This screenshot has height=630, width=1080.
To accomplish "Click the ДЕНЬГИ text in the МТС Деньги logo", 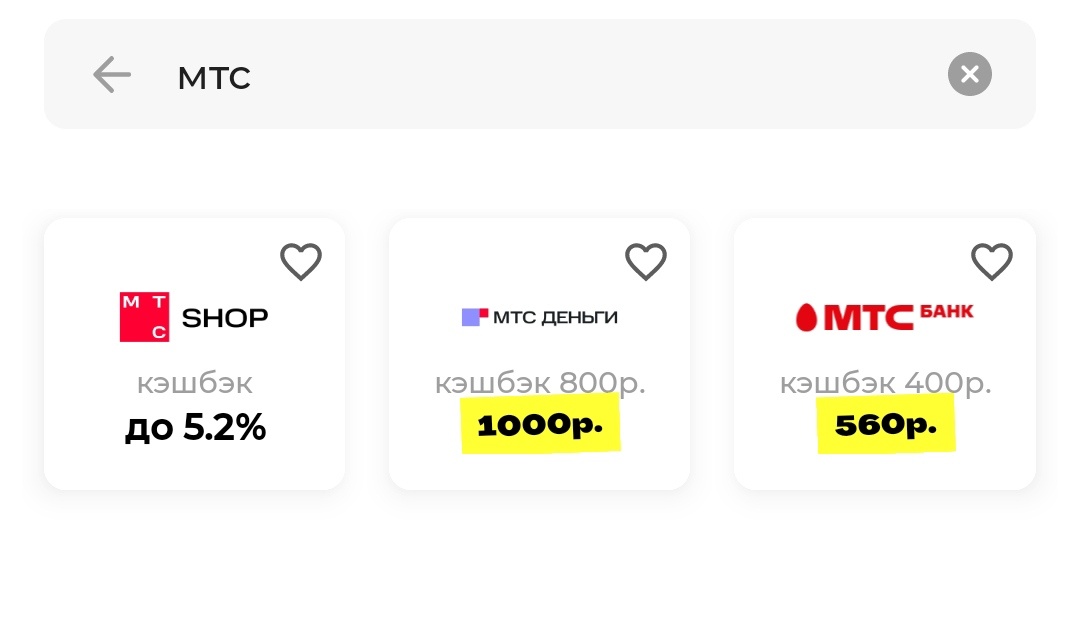I will (579, 318).
